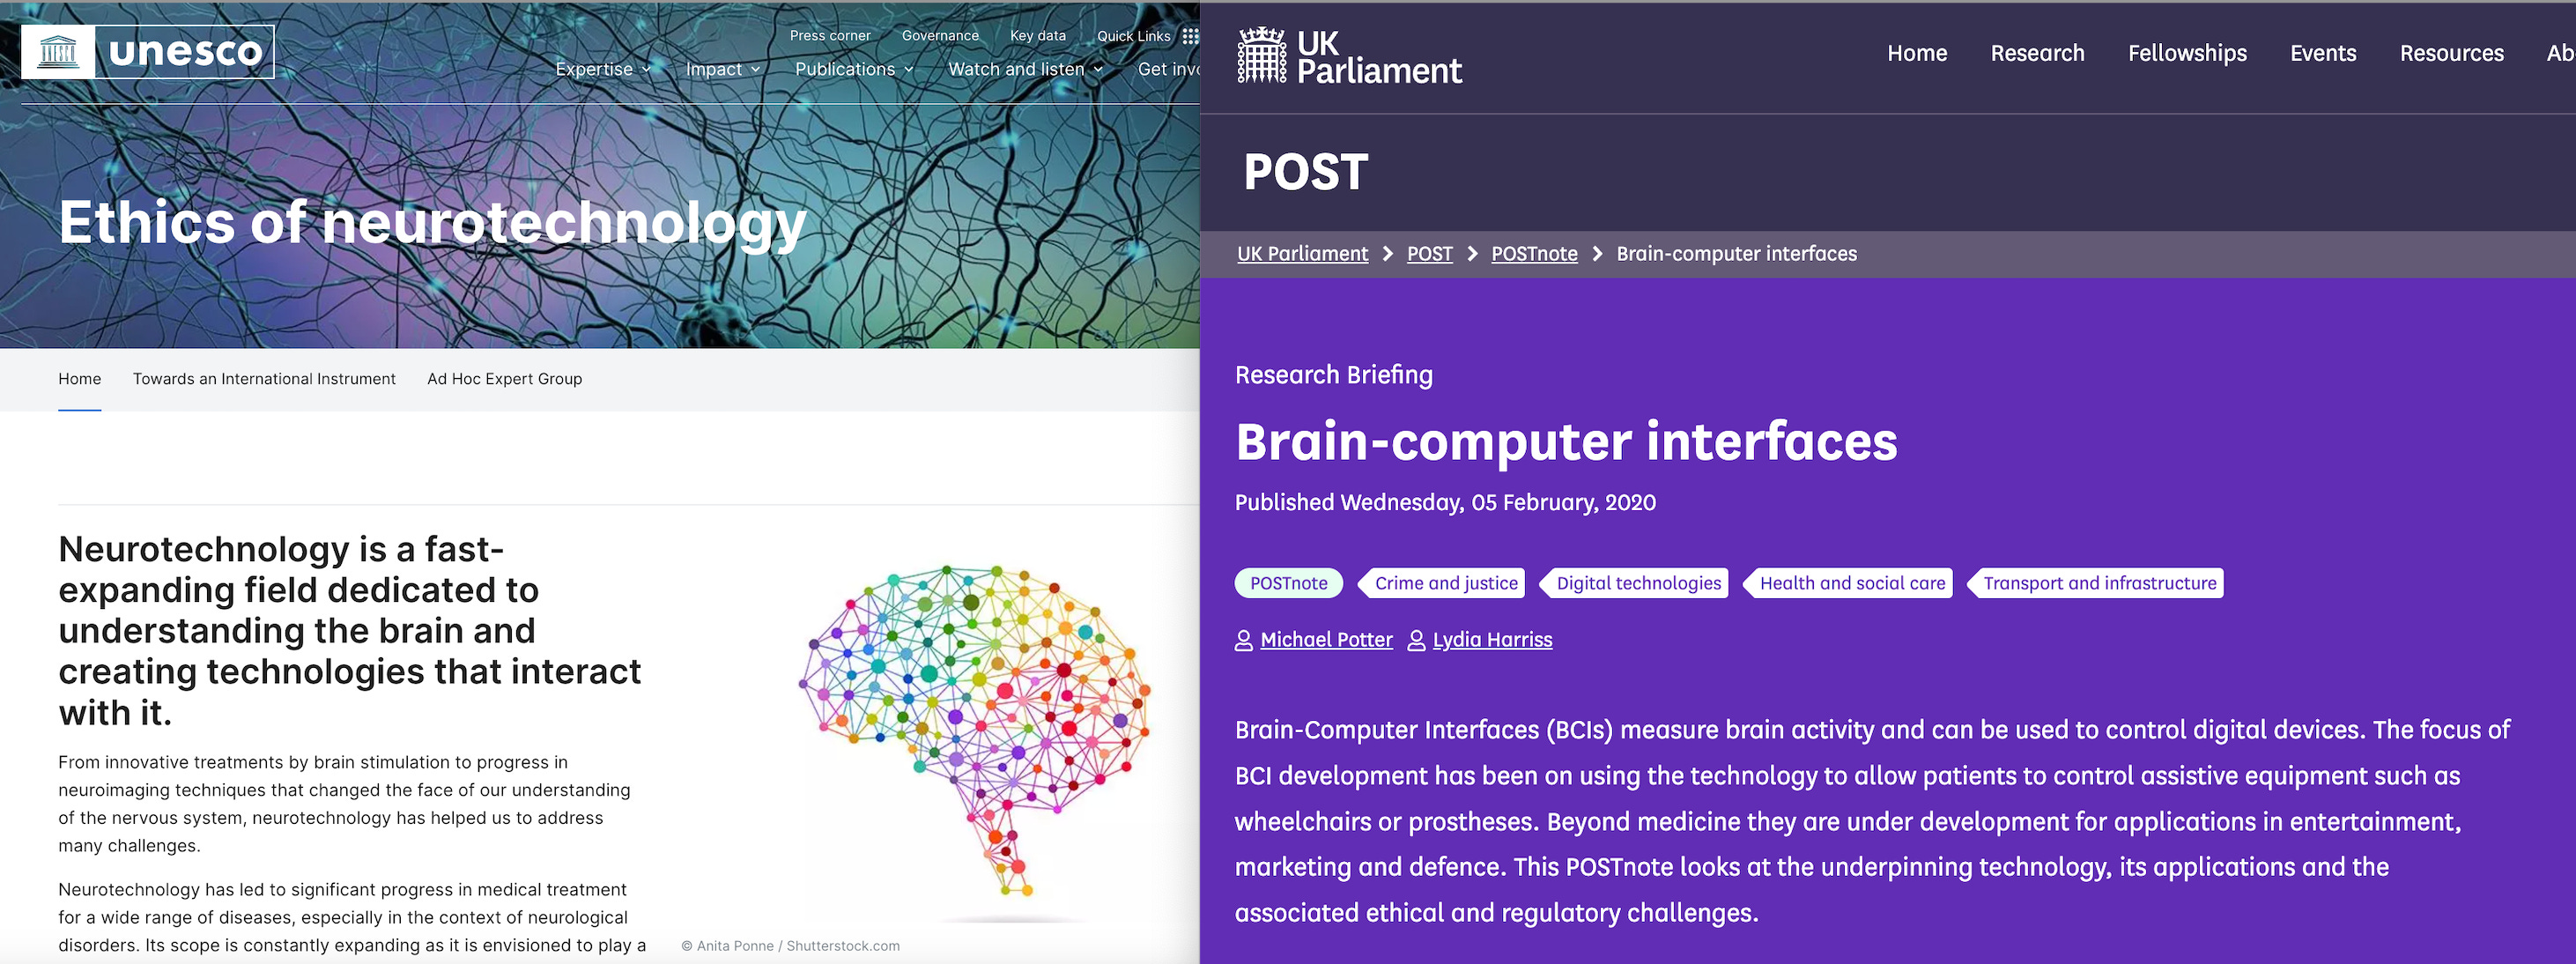Expand the Watch and listen dropdown

[x=1026, y=69]
